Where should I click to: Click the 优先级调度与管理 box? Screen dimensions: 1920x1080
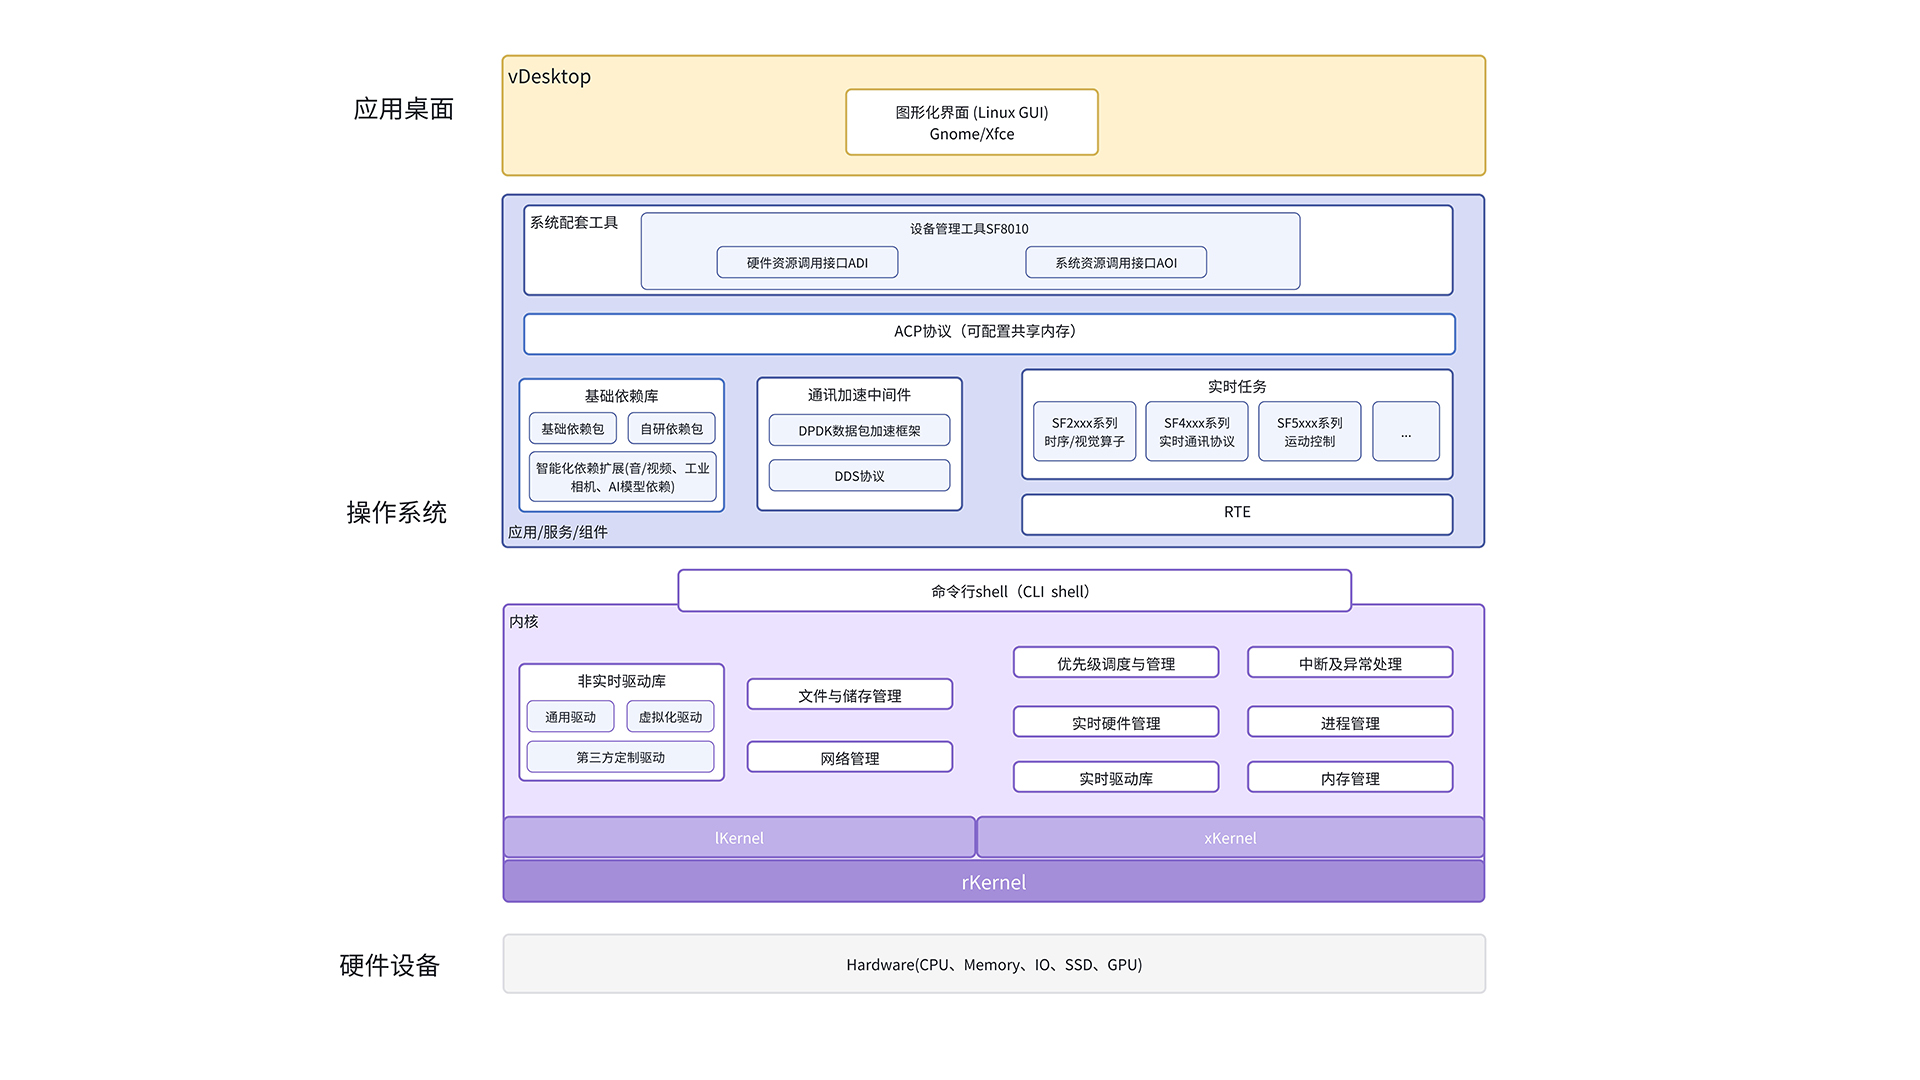coord(1115,663)
